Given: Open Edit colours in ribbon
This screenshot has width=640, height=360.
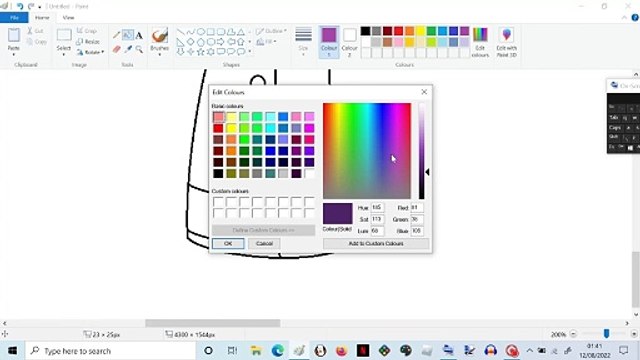Looking at the screenshot, I should [x=480, y=42].
